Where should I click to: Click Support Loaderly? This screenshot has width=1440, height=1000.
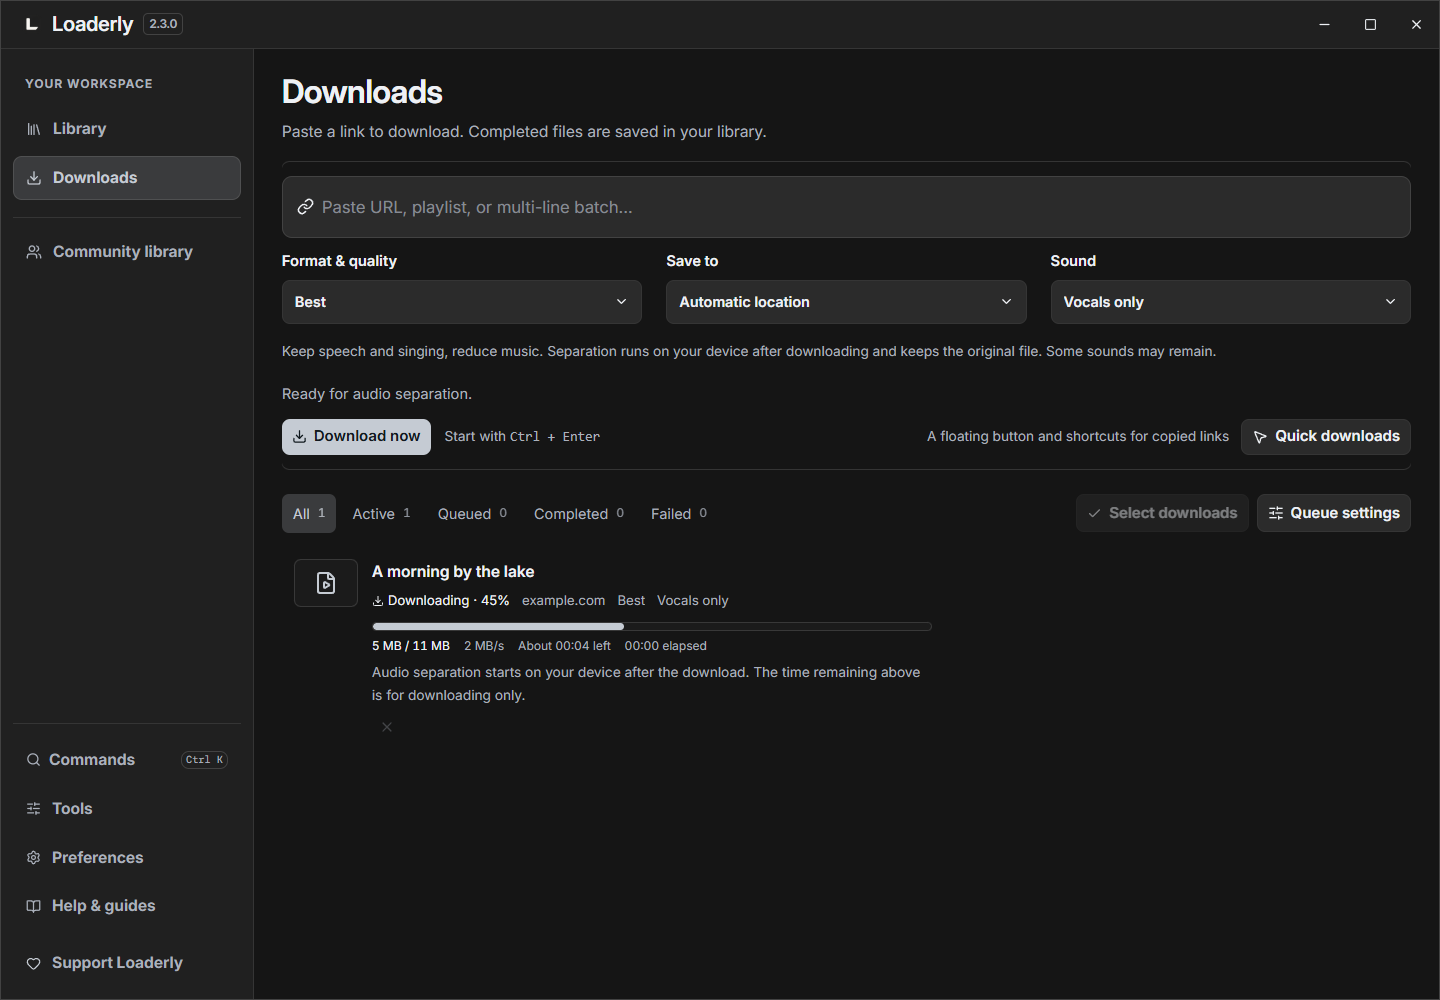coord(127,963)
